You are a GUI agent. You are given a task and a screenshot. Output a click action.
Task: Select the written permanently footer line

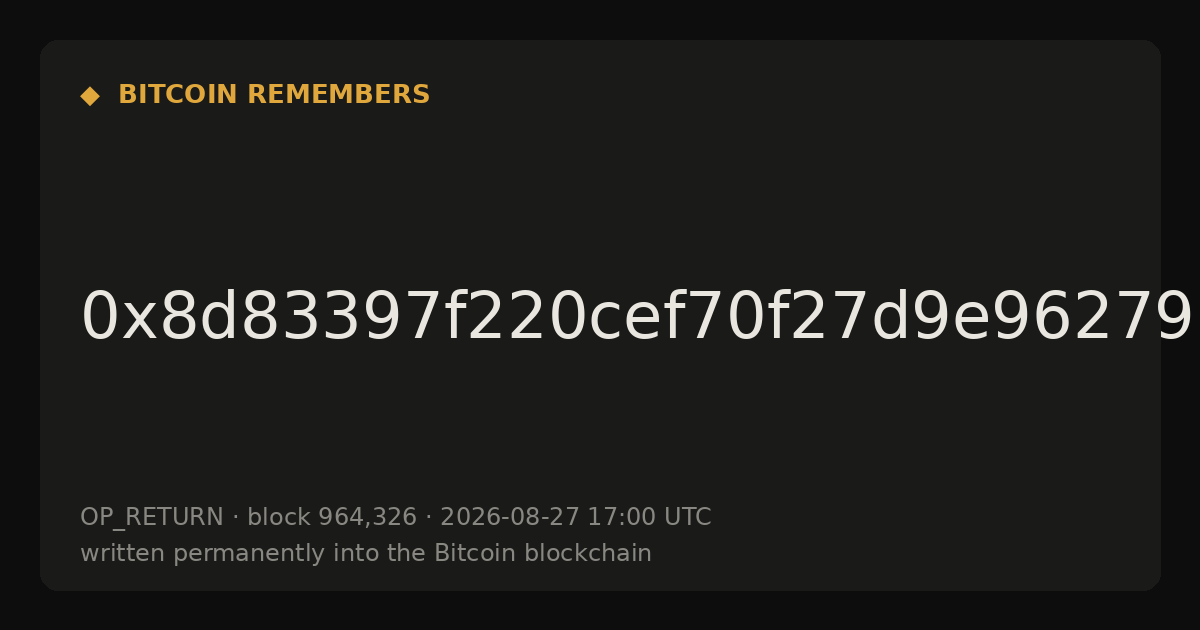(366, 553)
